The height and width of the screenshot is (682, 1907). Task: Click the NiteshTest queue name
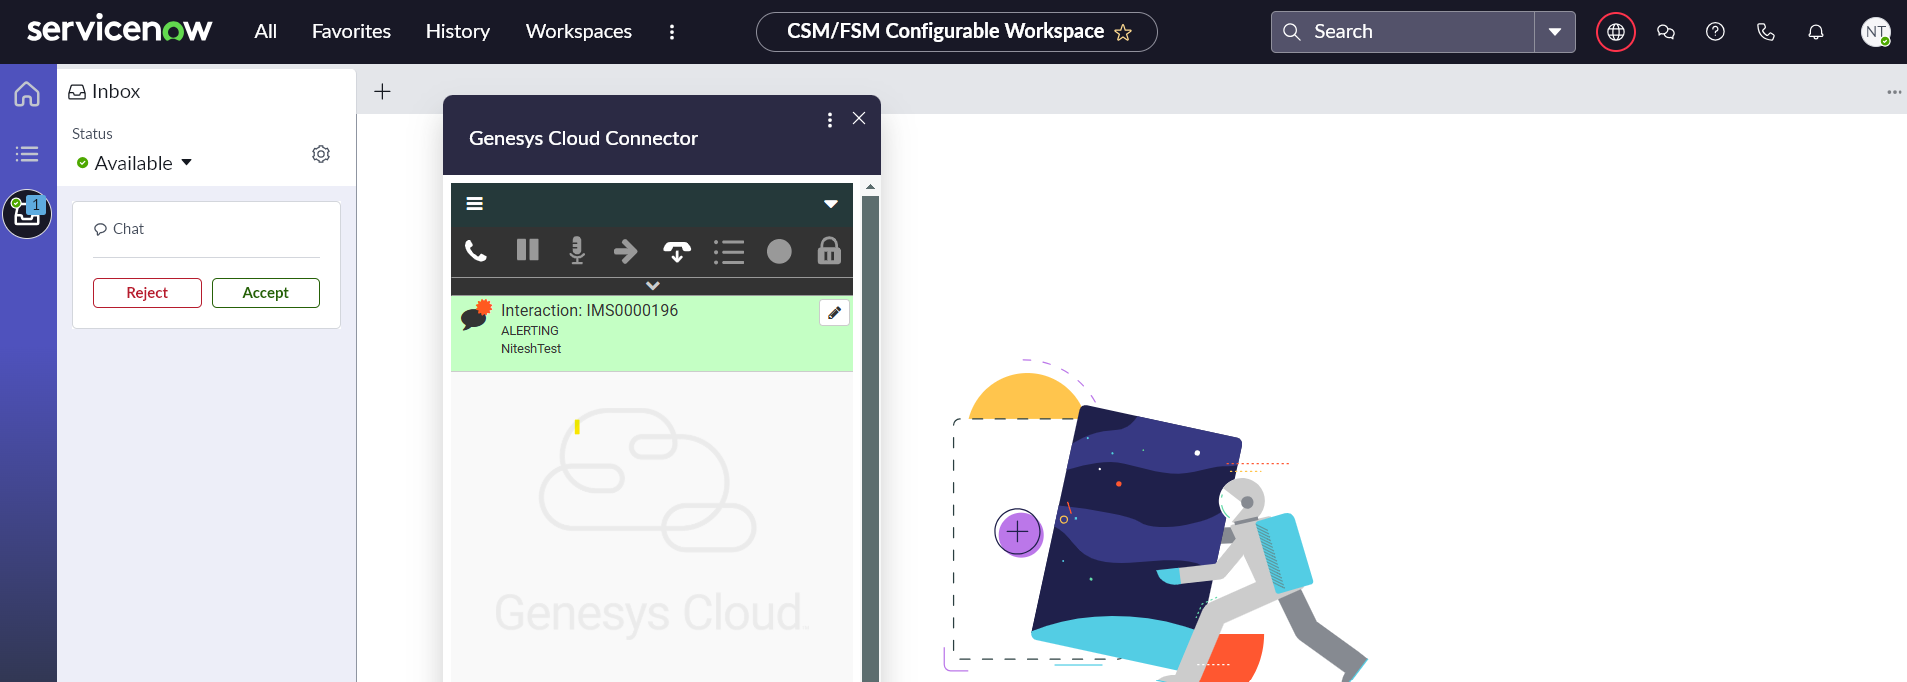tap(531, 349)
